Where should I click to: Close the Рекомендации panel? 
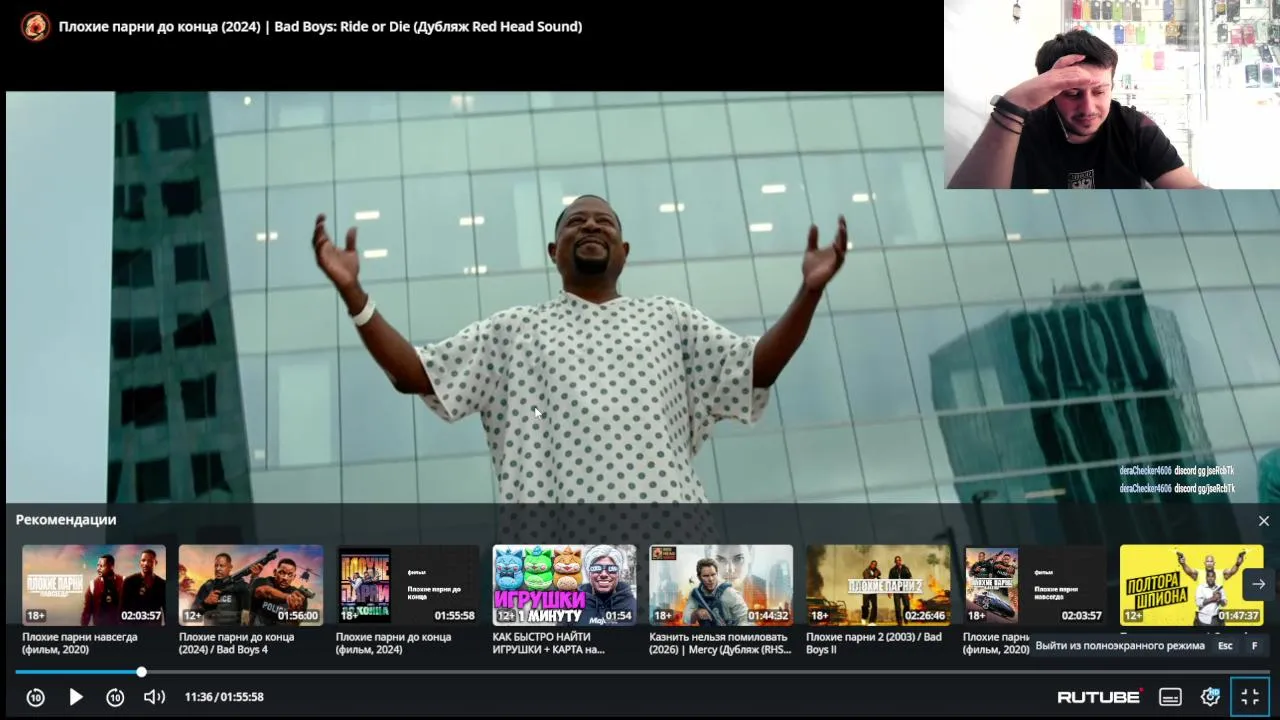point(1264,521)
